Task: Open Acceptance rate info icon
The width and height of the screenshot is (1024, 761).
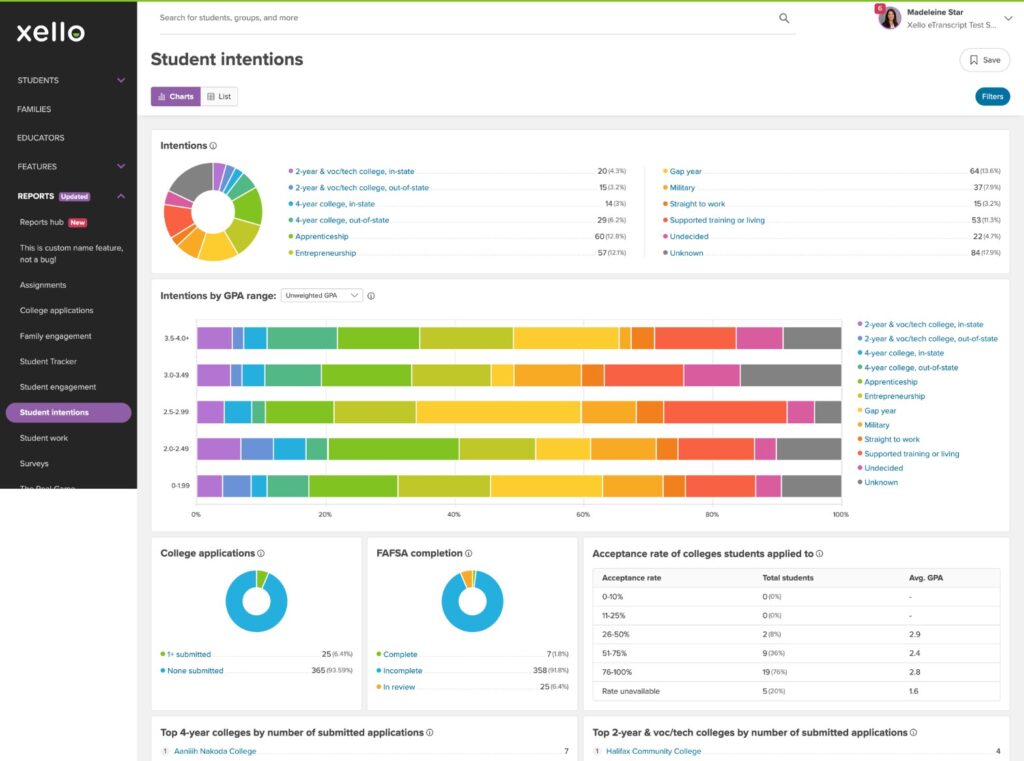Action: click(819, 554)
